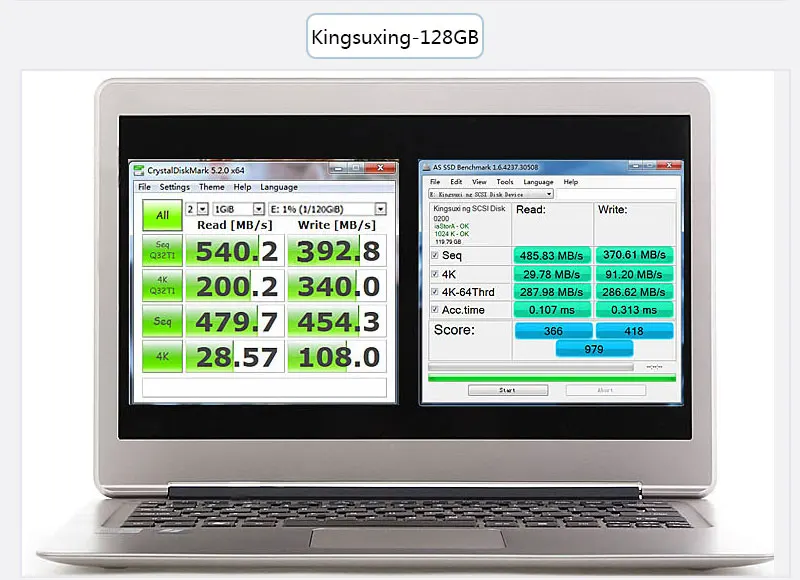Click the 29.78 MB/s 4K read value
Image resolution: width=800 pixels, height=580 pixels.
(552, 274)
